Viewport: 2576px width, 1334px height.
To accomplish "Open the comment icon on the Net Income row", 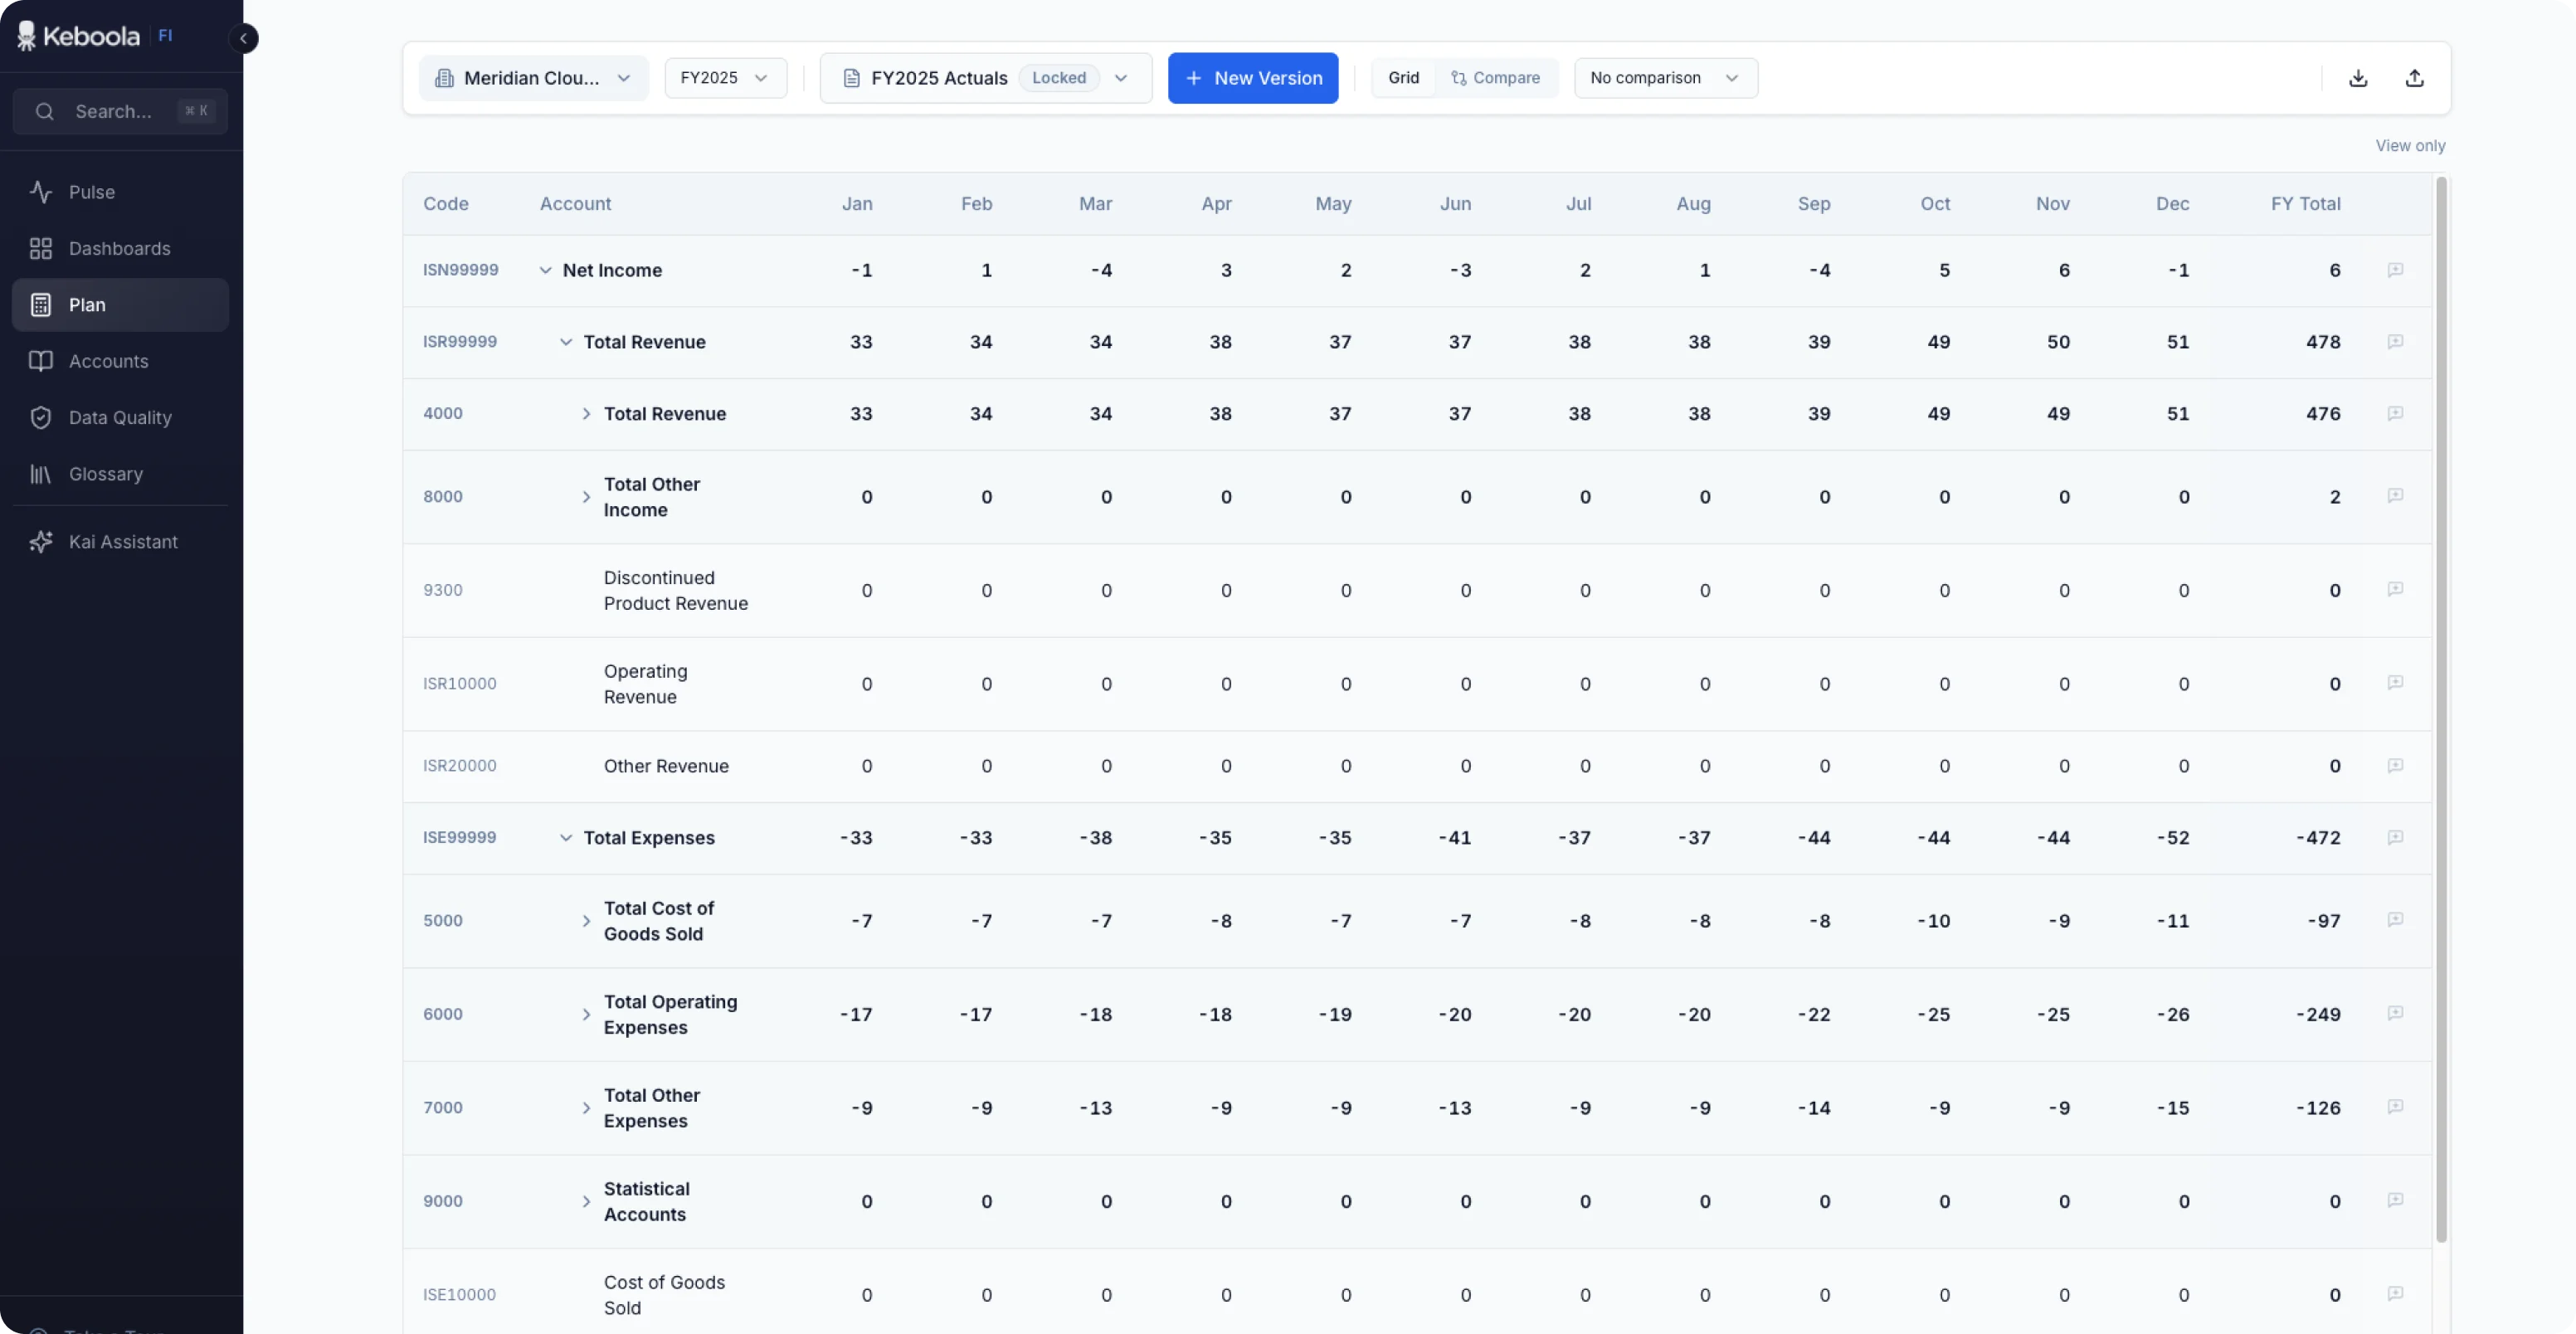I will pos(2395,270).
